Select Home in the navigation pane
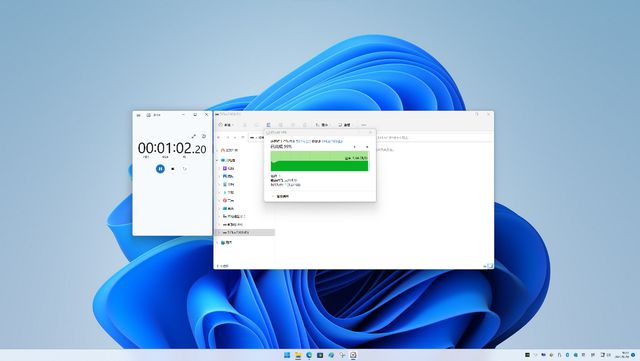Screen dimensions: 640x361 [229, 150]
